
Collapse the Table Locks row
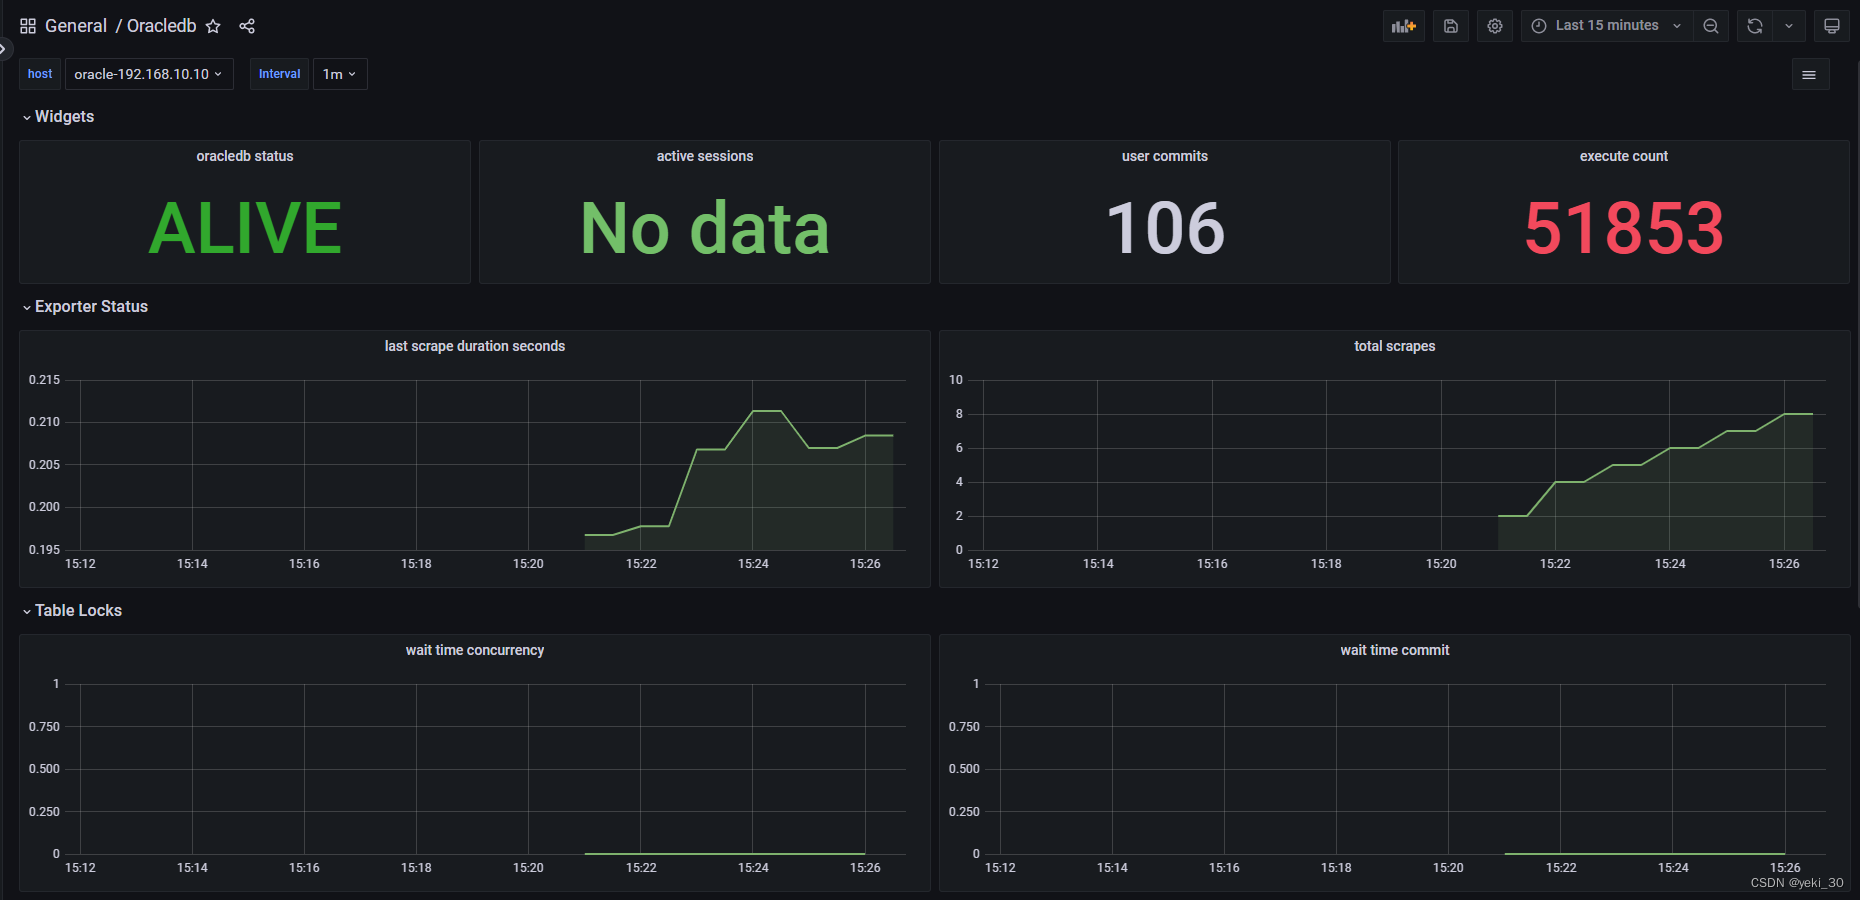(73, 610)
